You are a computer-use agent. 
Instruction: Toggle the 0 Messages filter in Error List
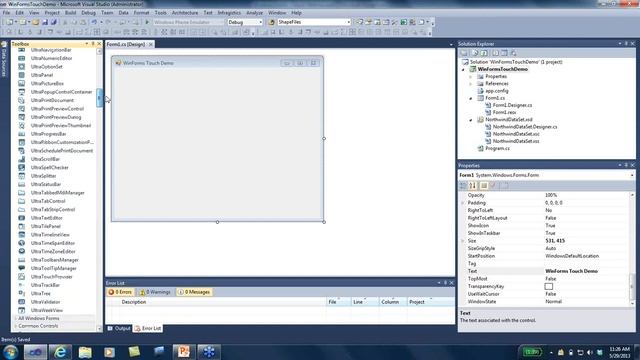pos(194,292)
